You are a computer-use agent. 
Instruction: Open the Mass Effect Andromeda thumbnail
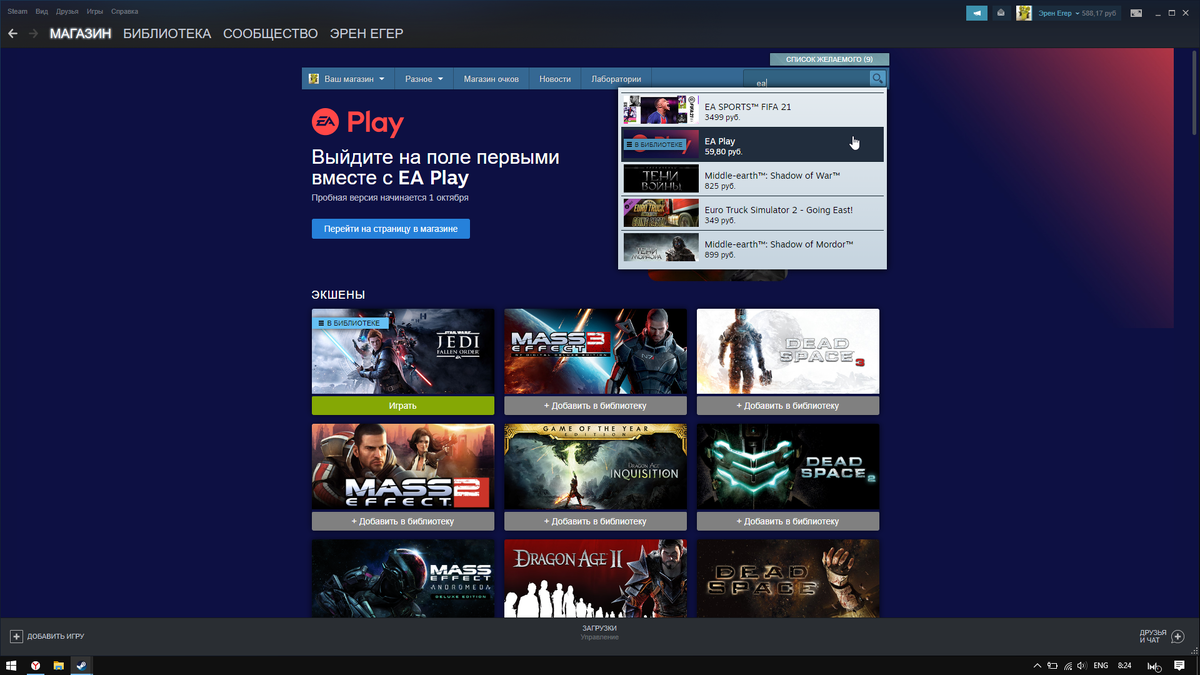[403, 578]
